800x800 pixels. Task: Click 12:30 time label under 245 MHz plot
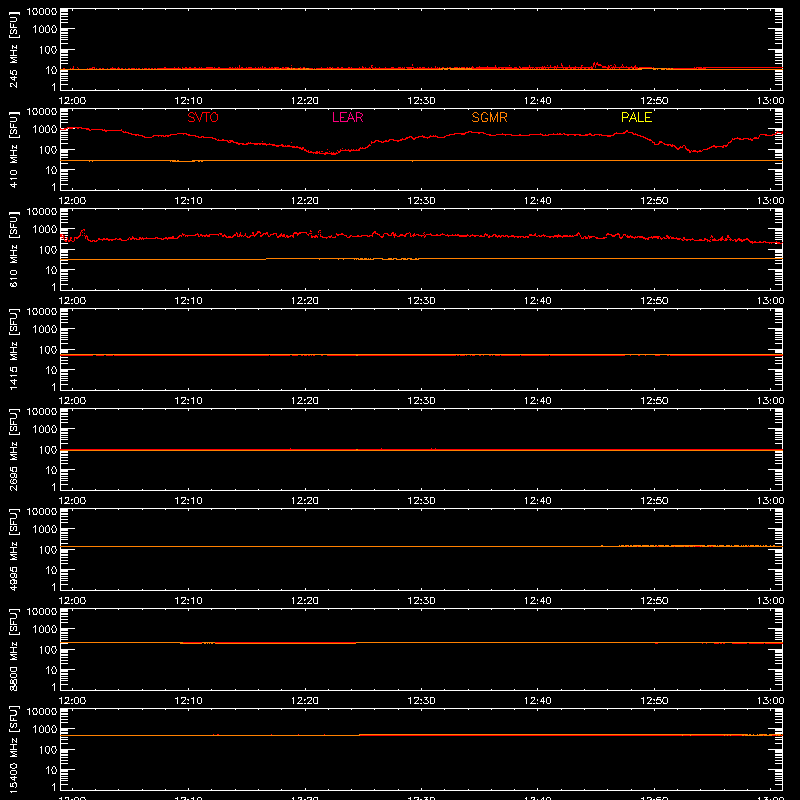tap(421, 101)
